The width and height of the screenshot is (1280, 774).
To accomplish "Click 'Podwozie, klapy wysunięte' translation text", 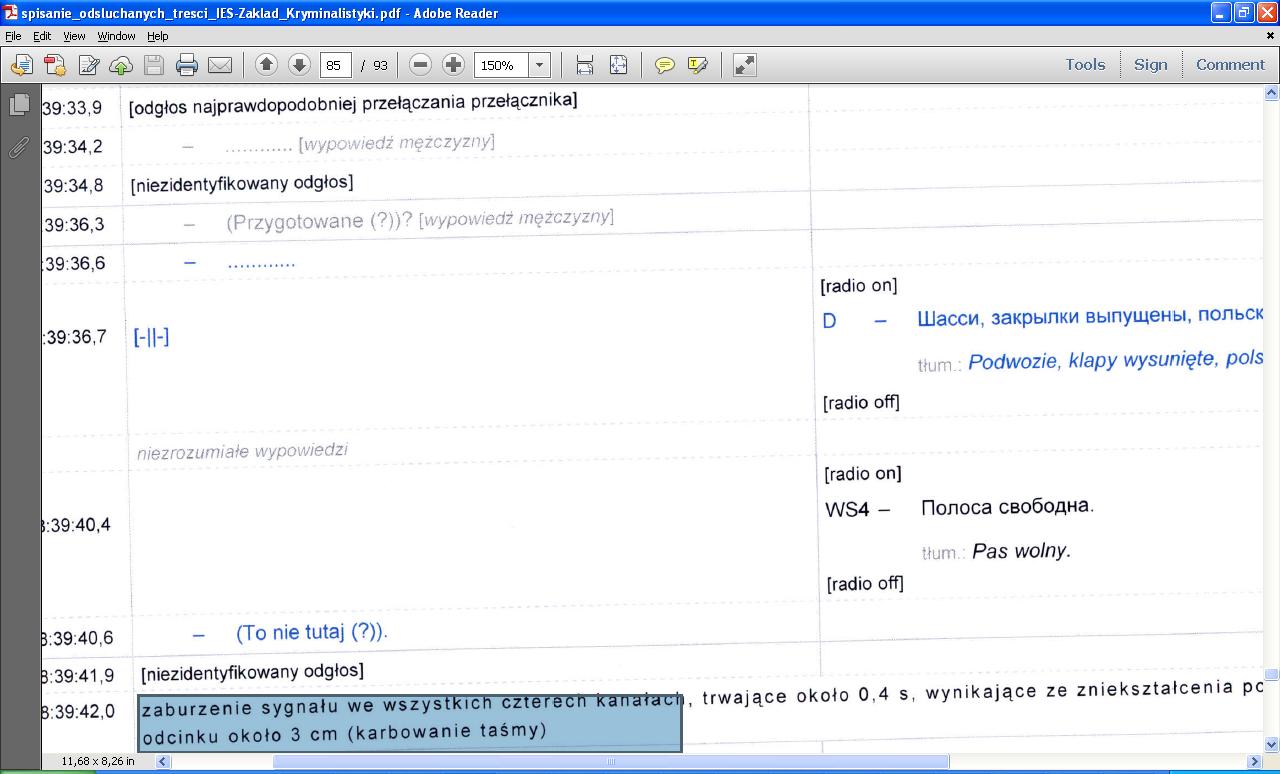I will pos(1091,360).
